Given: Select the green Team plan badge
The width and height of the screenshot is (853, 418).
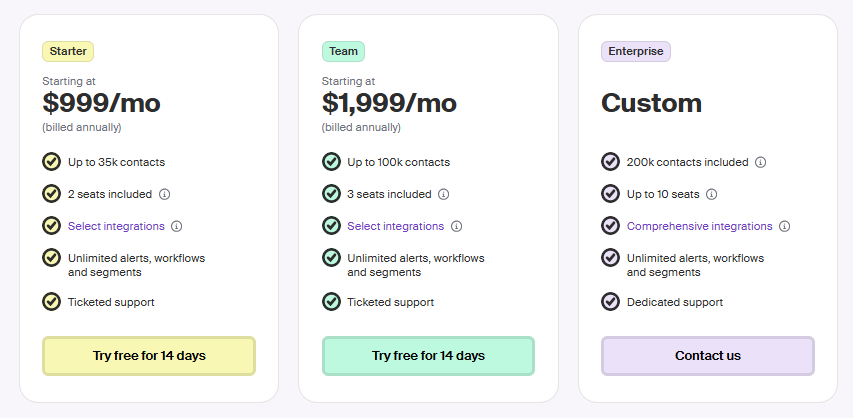Looking at the screenshot, I should coord(343,52).
